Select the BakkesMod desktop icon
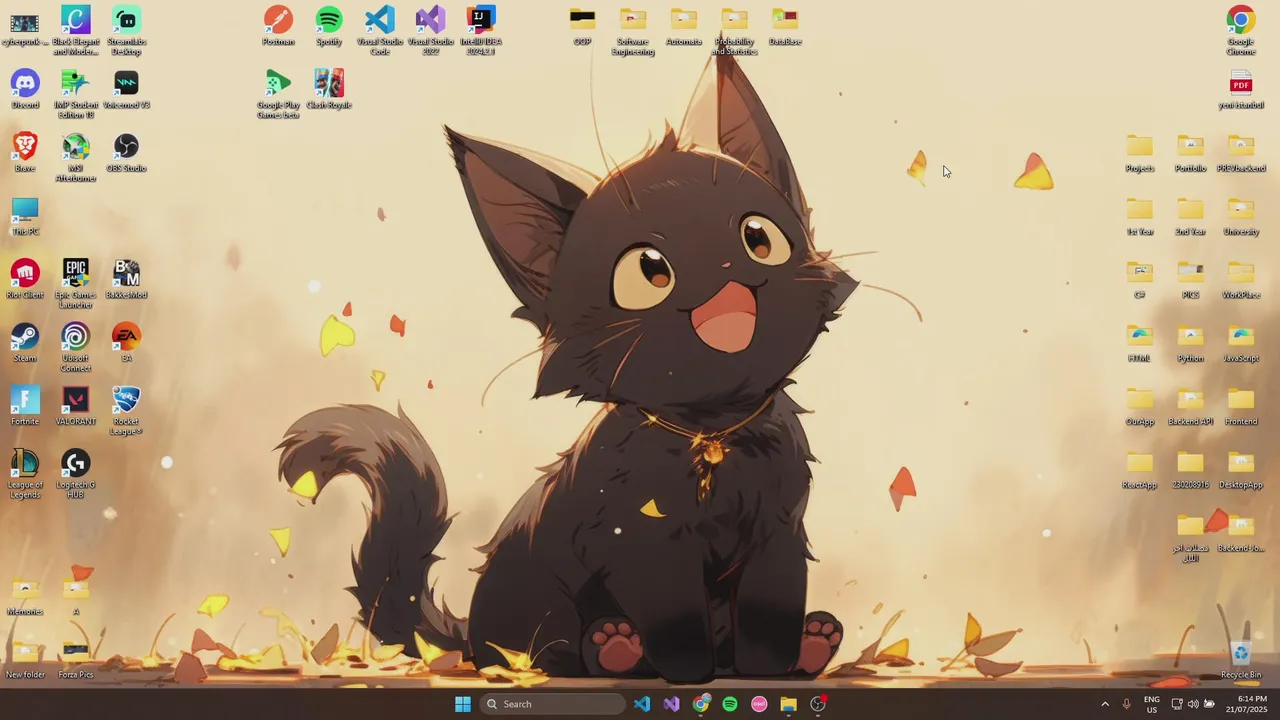 126,280
